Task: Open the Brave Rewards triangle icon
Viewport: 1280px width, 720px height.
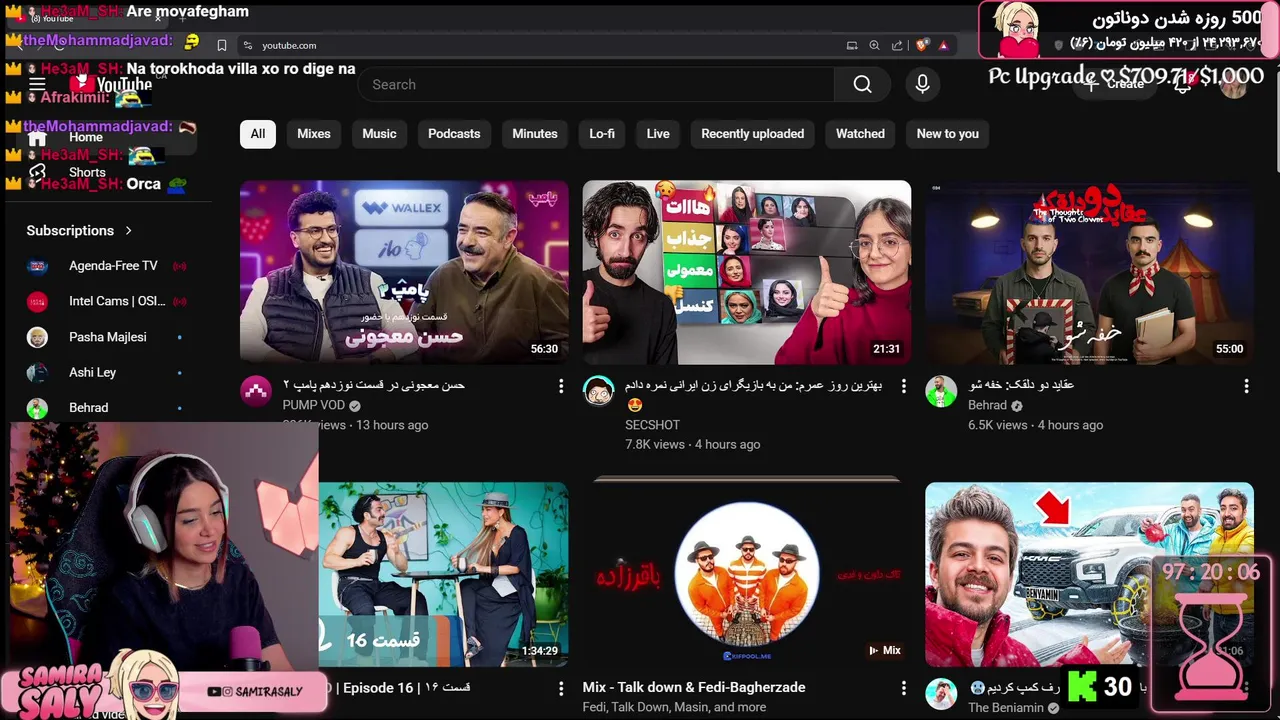Action: (x=943, y=45)
